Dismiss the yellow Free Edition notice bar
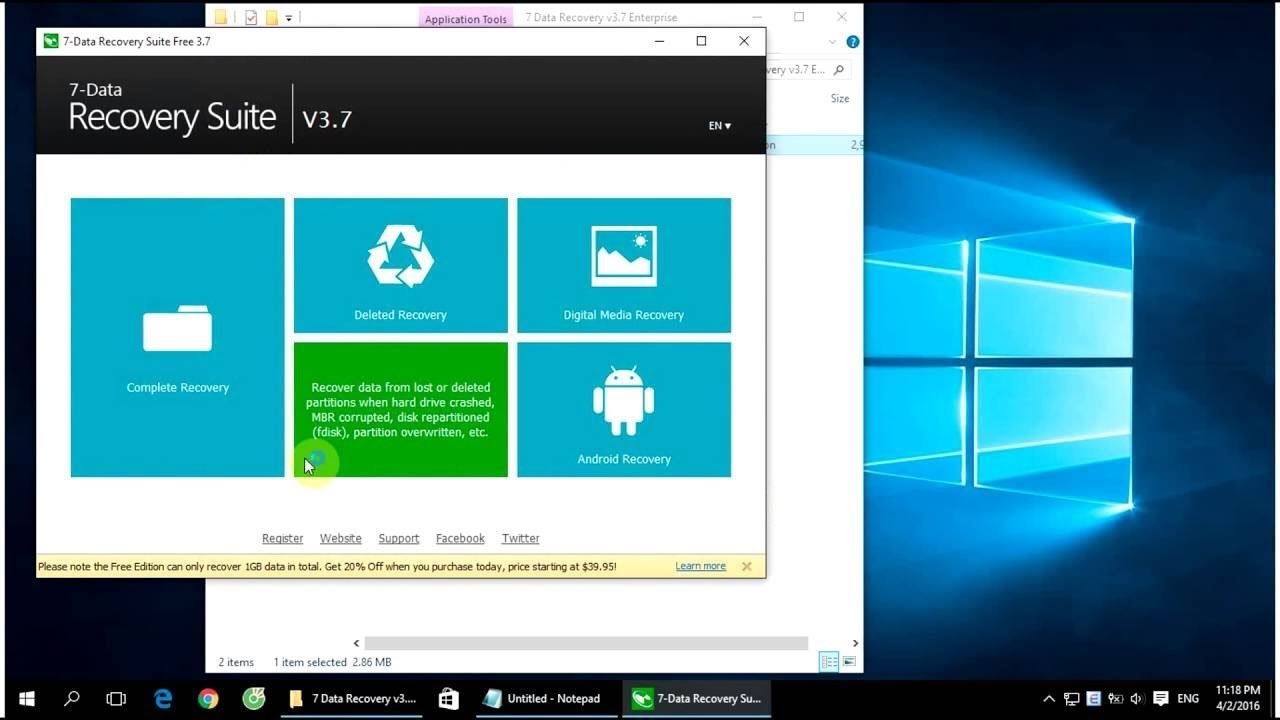Viewport: 1280px width, 720px height. [x=746, y=566]
